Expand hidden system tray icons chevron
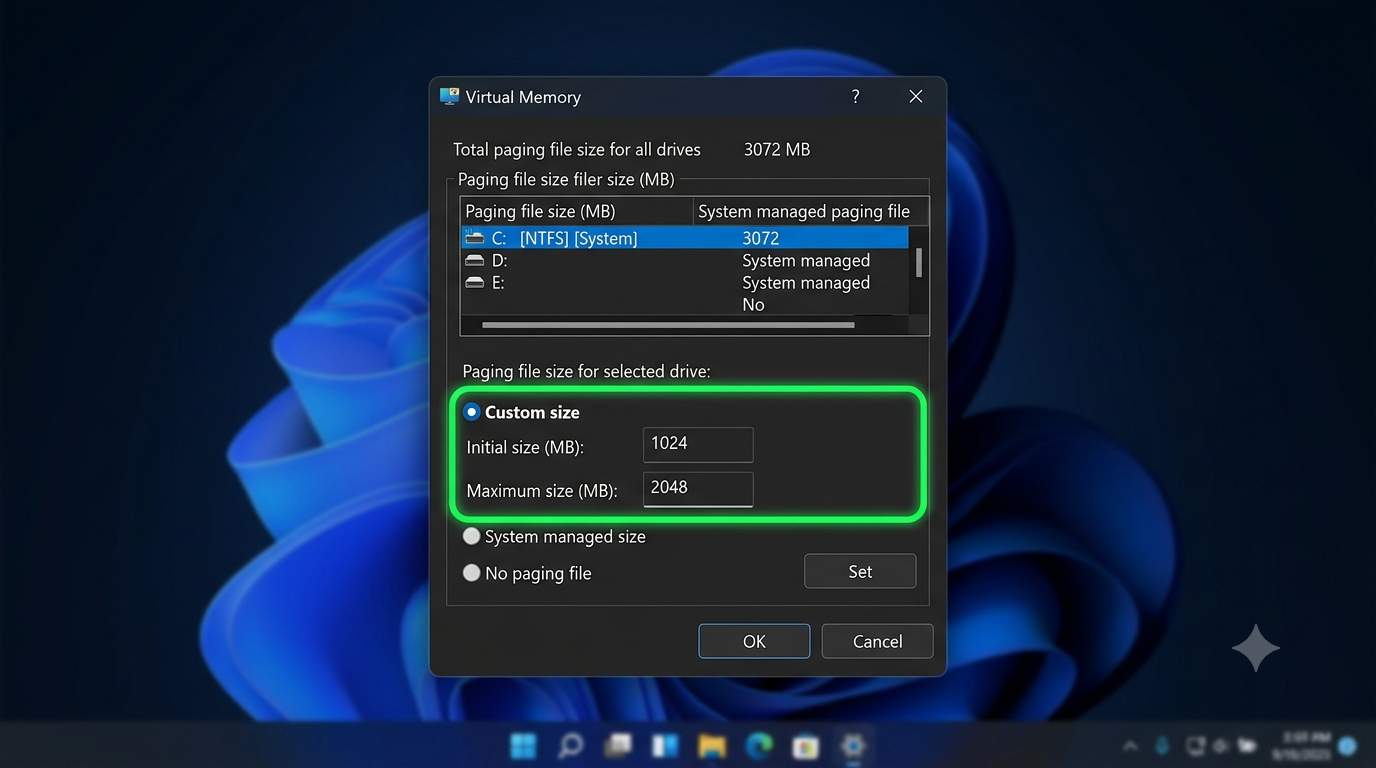 tap(1130, 746)
